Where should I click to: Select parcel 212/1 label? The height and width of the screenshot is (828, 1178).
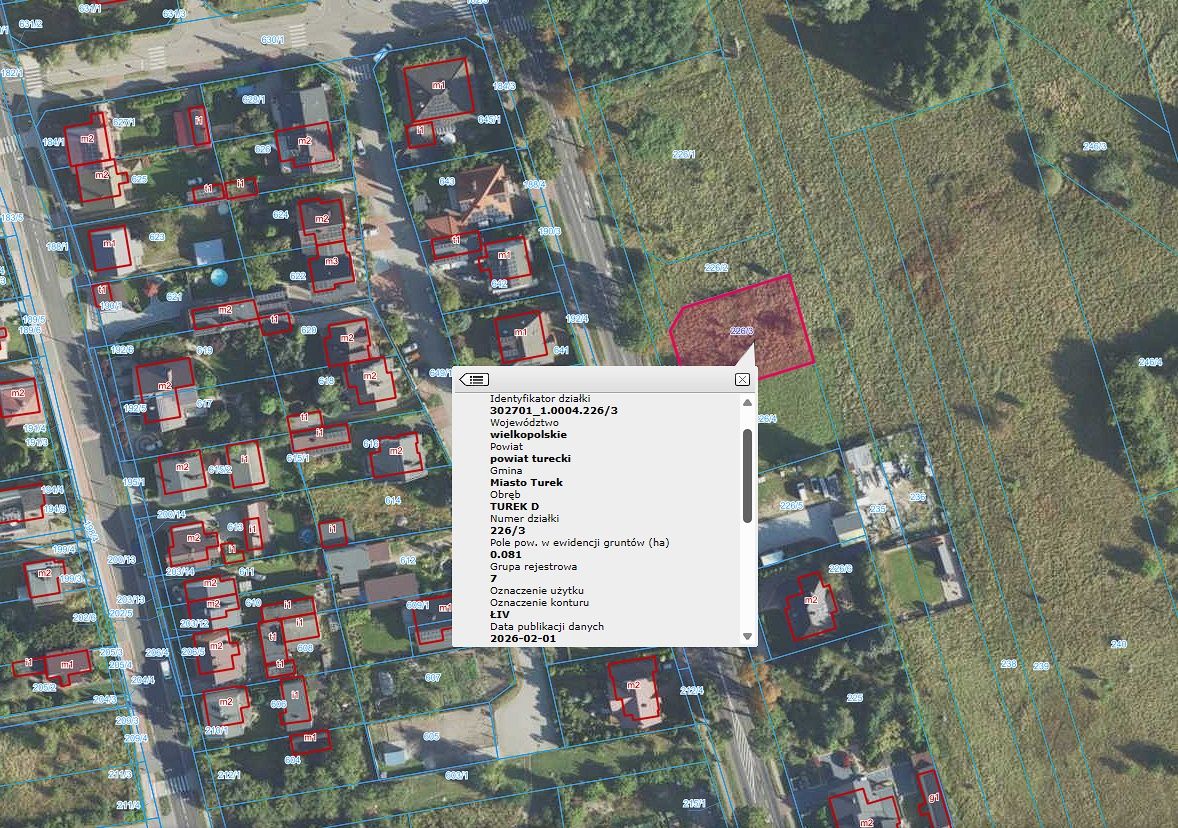click(x=228, y=775)
